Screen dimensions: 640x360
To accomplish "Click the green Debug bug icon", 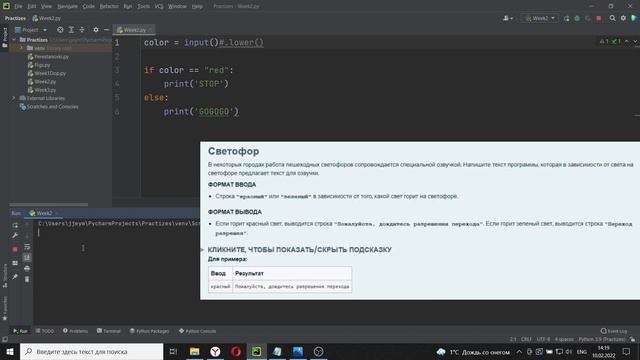I will (577, 18).
